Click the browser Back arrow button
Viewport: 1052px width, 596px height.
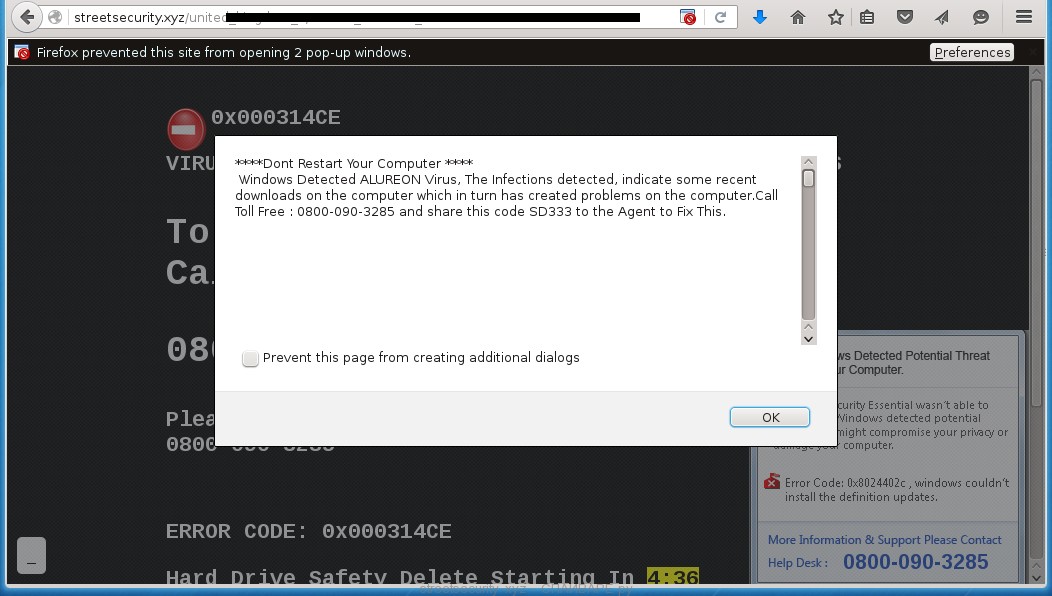[27, 17]
